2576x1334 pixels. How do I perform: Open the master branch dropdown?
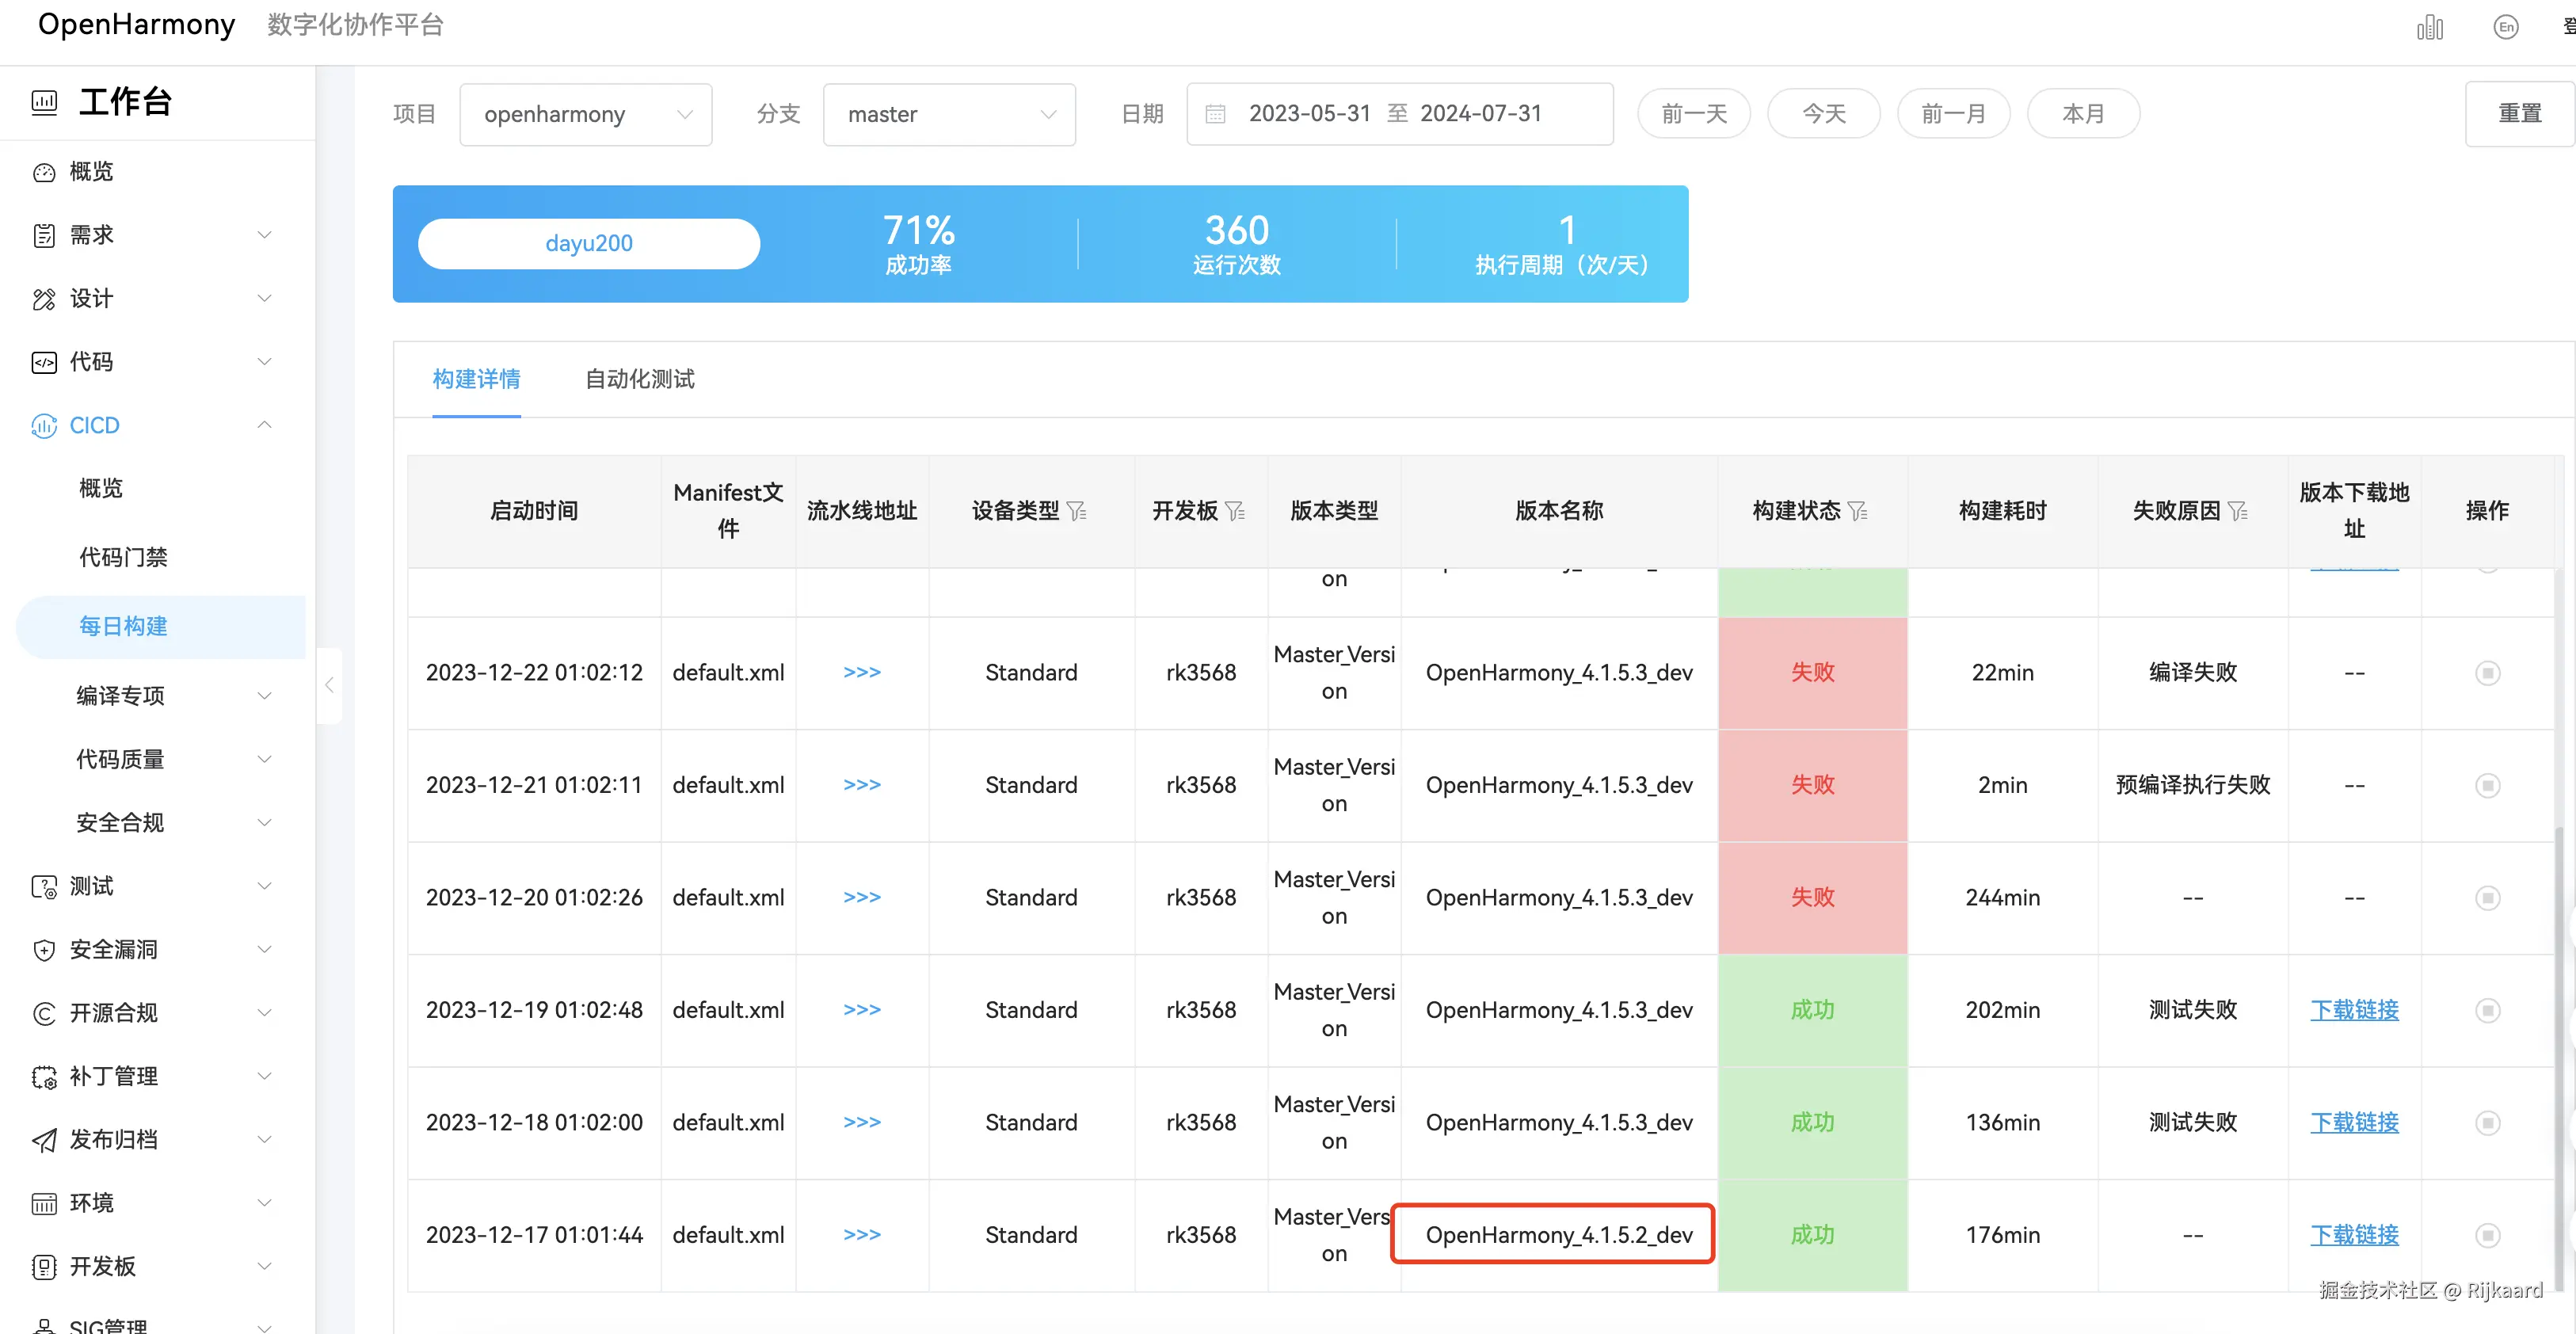(x=948, y=114)
